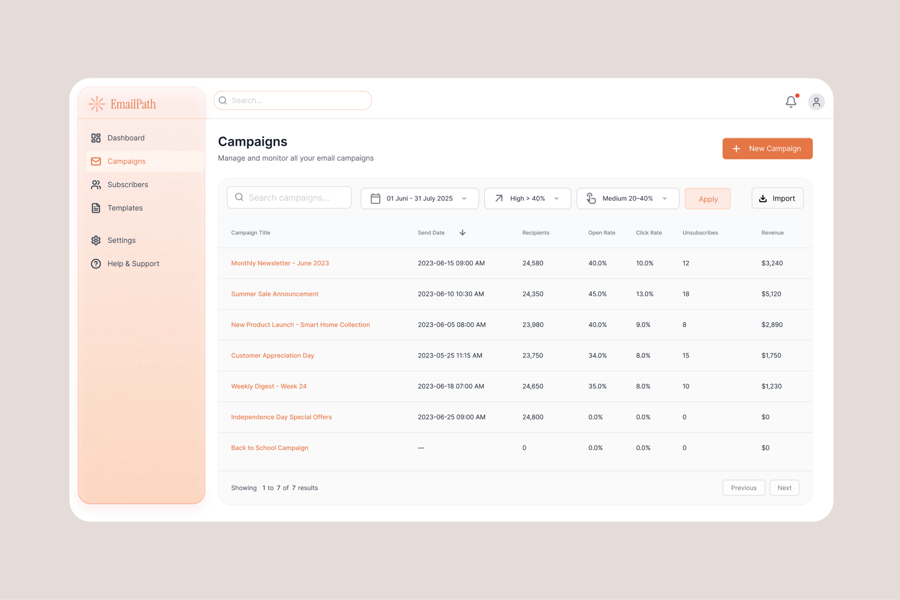Select Campaigns in the sidebar
The height and width of the screenshot is (600, 900).
point(126,161)
